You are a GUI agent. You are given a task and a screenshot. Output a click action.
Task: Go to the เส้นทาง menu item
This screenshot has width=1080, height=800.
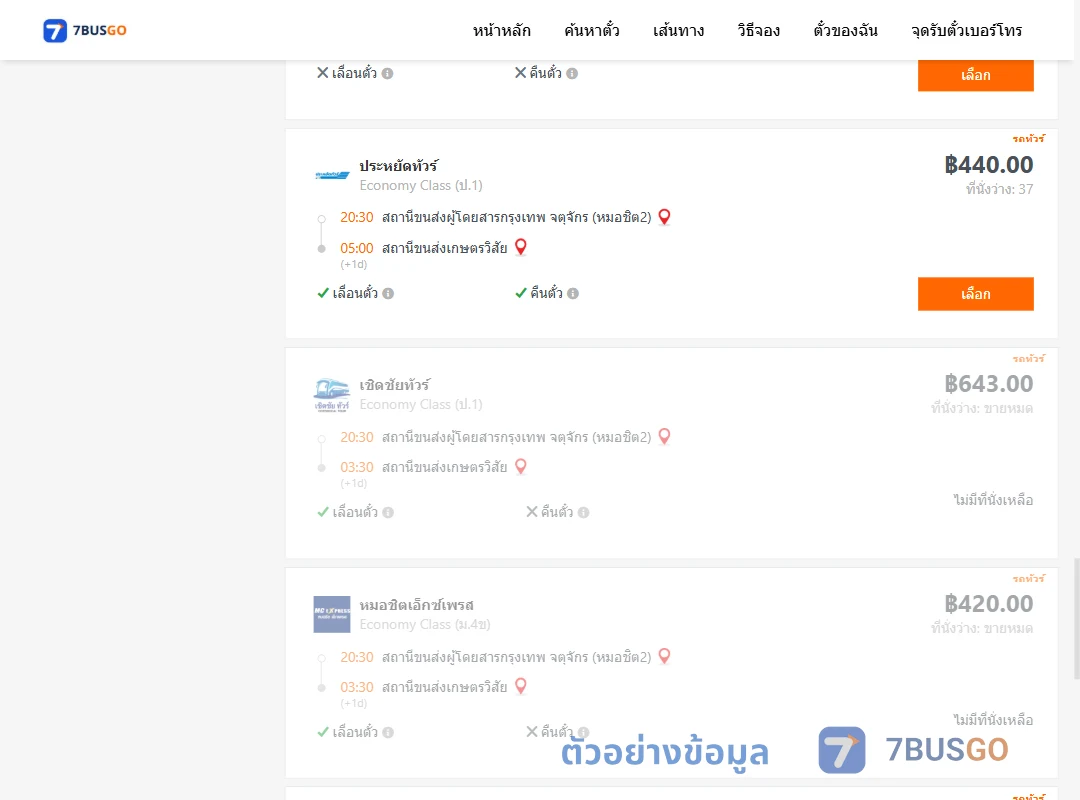[678, 30]
